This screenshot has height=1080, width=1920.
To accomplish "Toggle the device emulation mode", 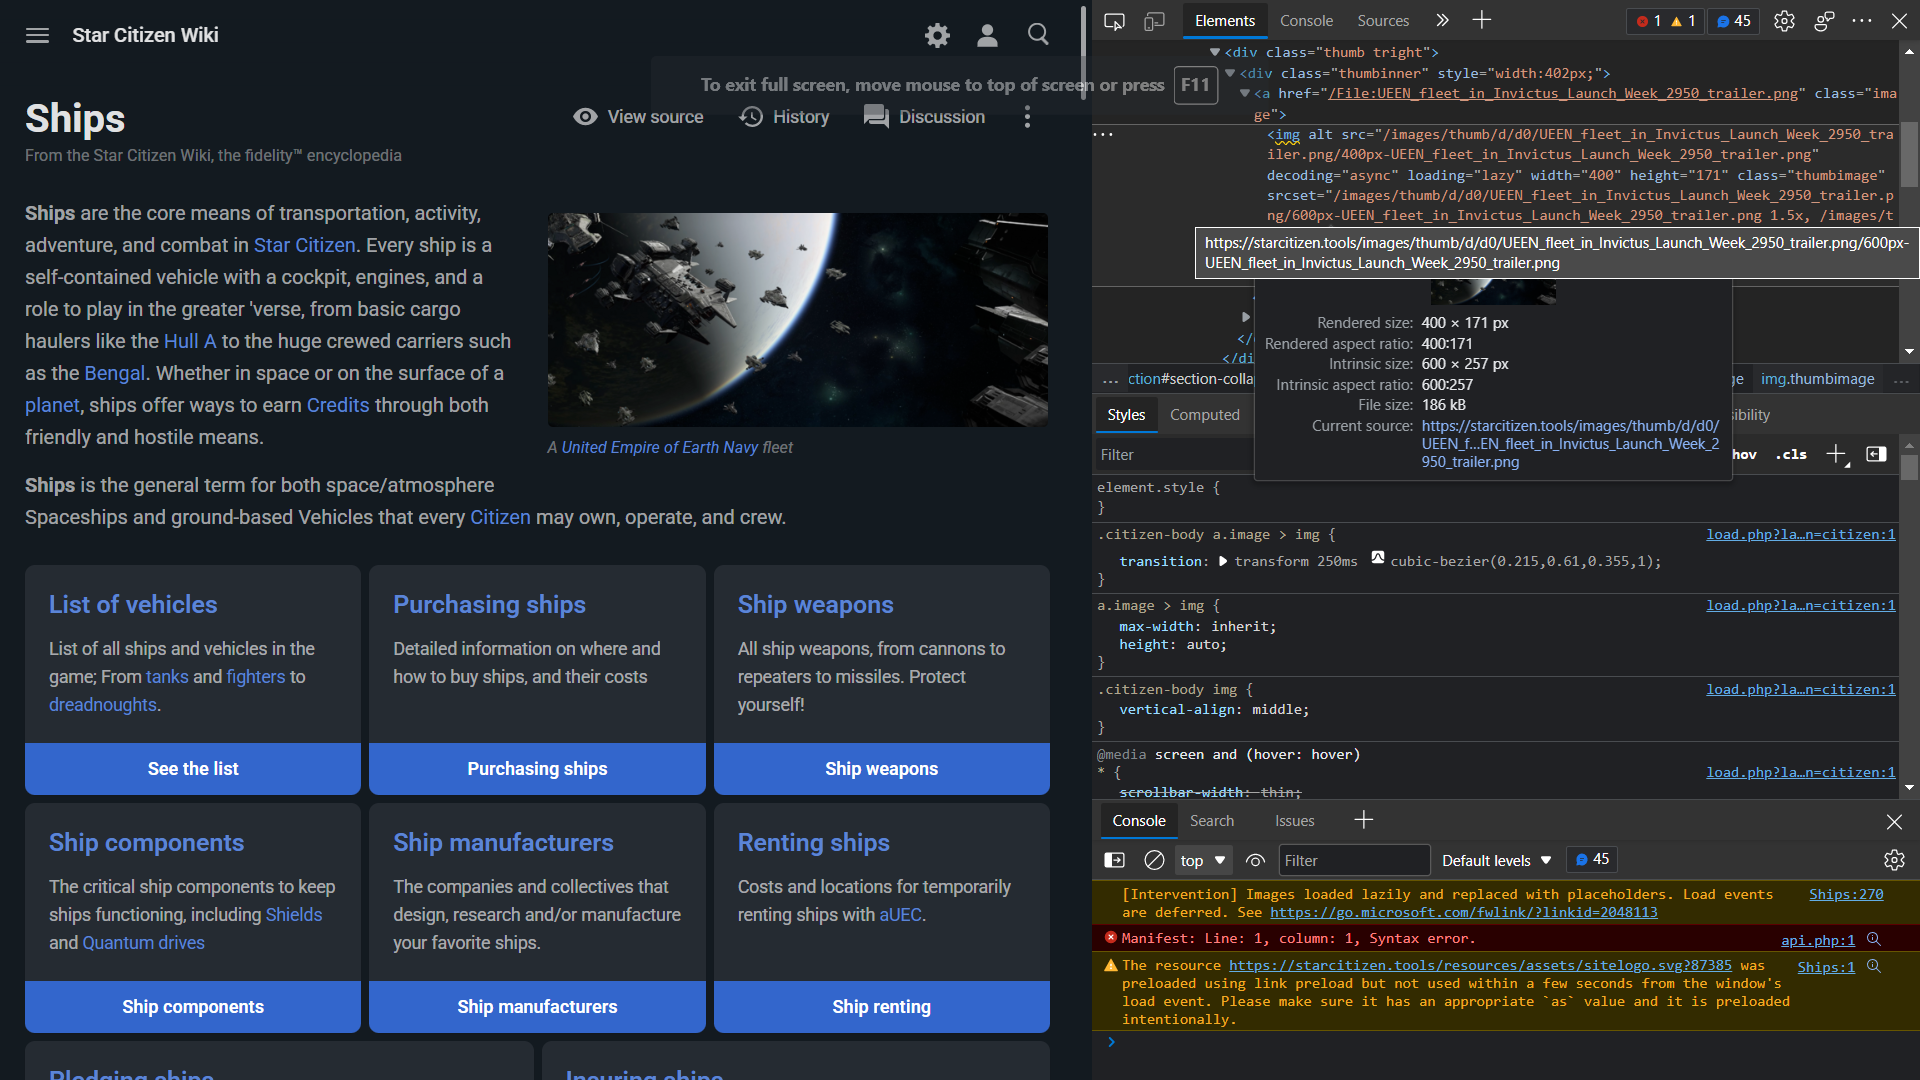I will click(1155, 20).
